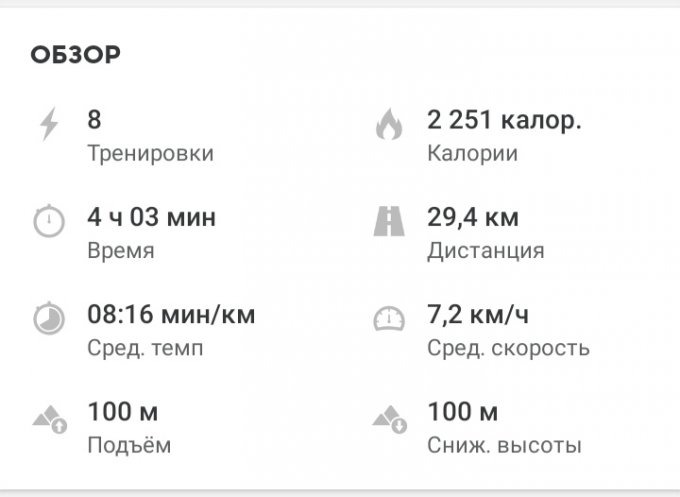This screenshot has width=680, height=497.
Task: Select the workouts count value 8
Action: [x=94, y=120]
